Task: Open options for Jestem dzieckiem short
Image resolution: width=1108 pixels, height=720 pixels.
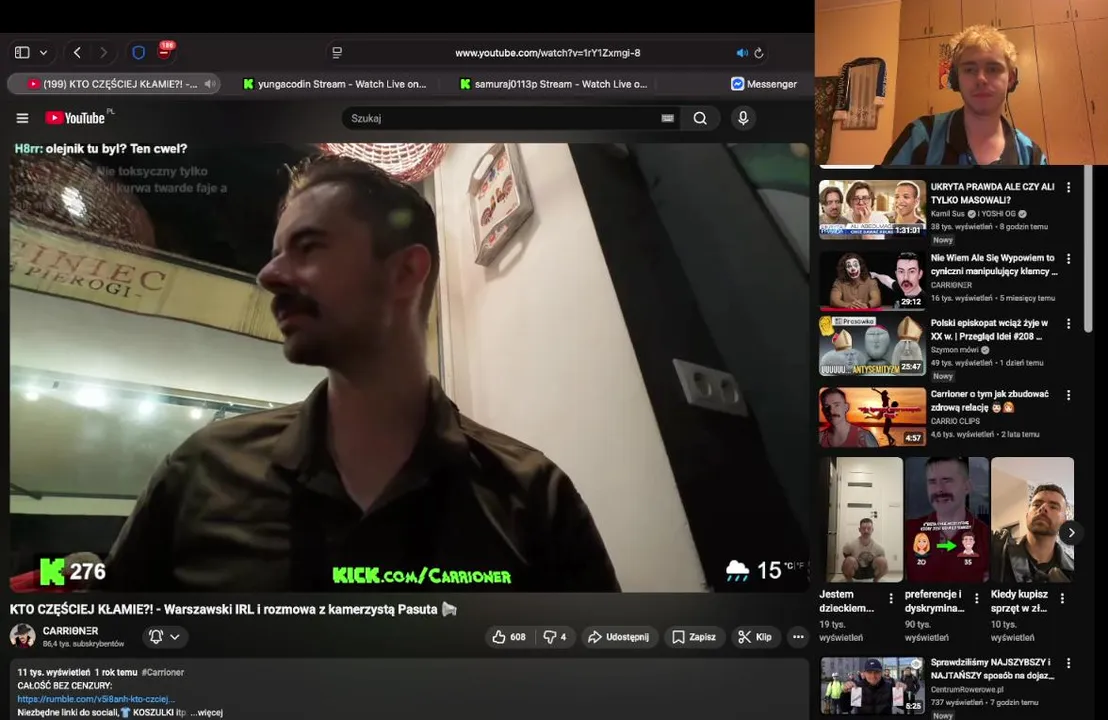Action: coord(891,598)
